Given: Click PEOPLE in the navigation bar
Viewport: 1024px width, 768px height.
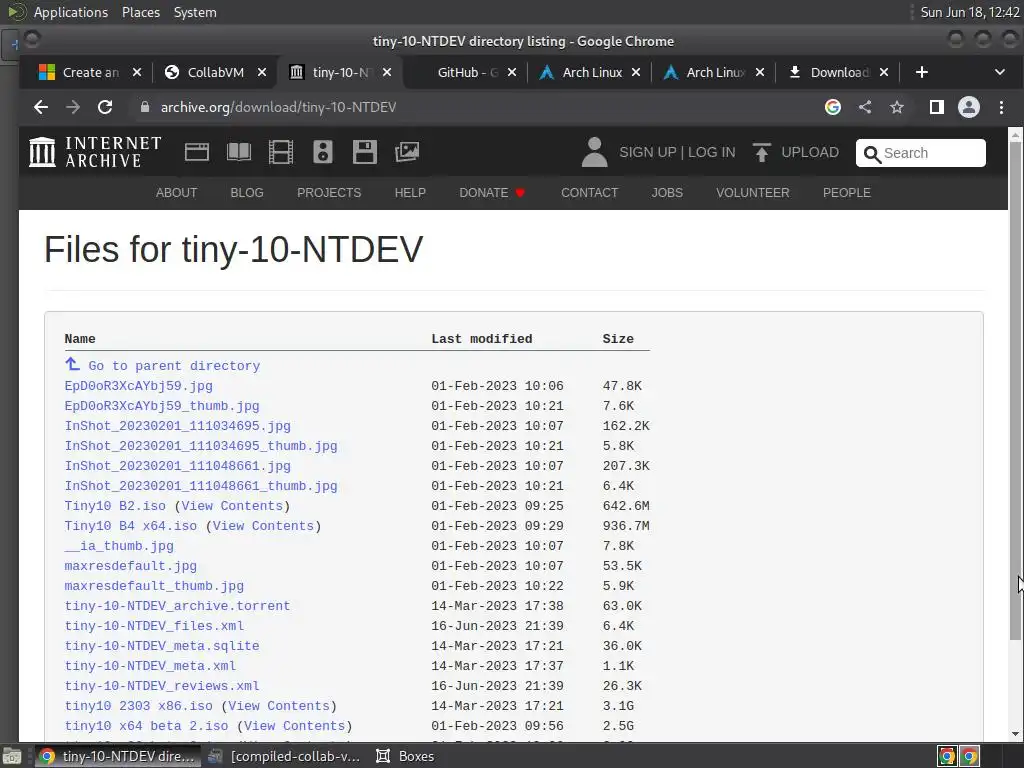Looking at the screenshot, I should coord(846,193).
